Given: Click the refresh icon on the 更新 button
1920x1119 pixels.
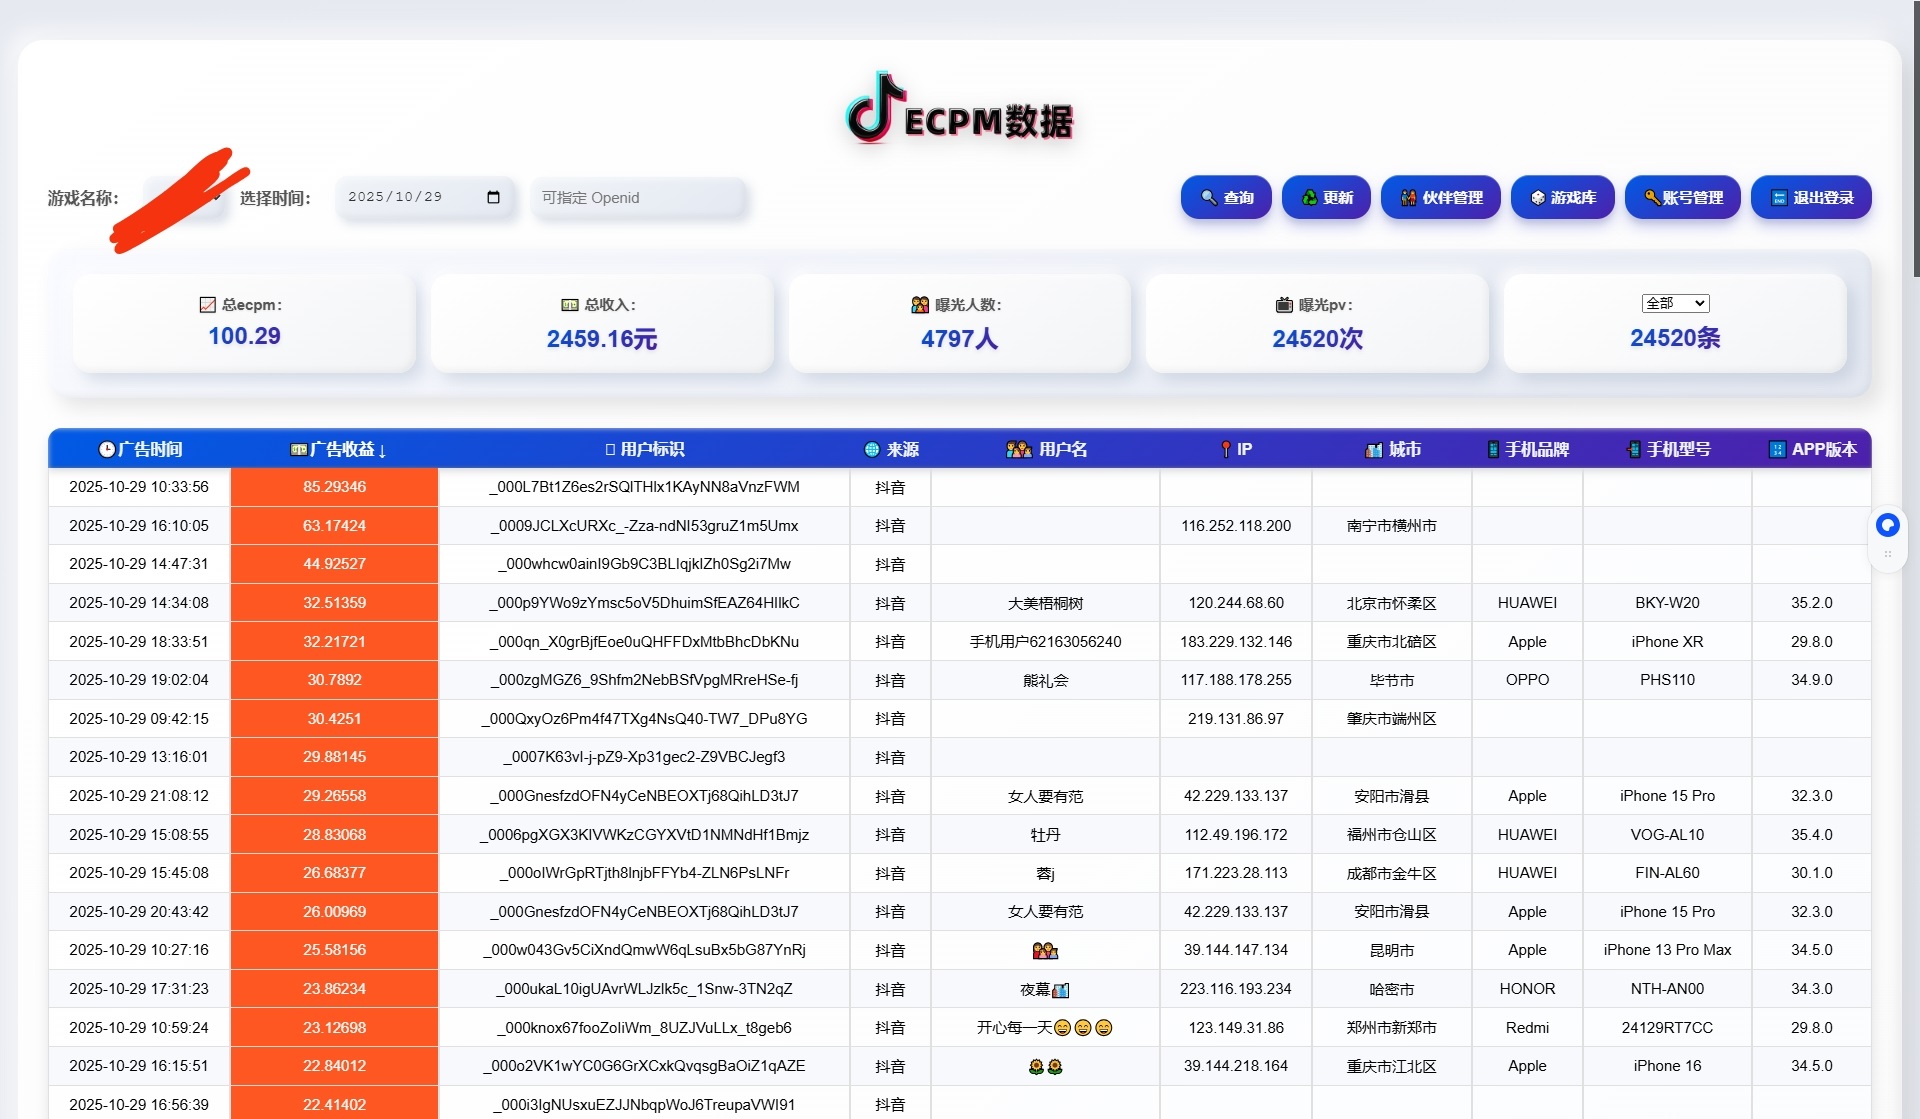Looking at the screenshot, I should point(1310,197).
